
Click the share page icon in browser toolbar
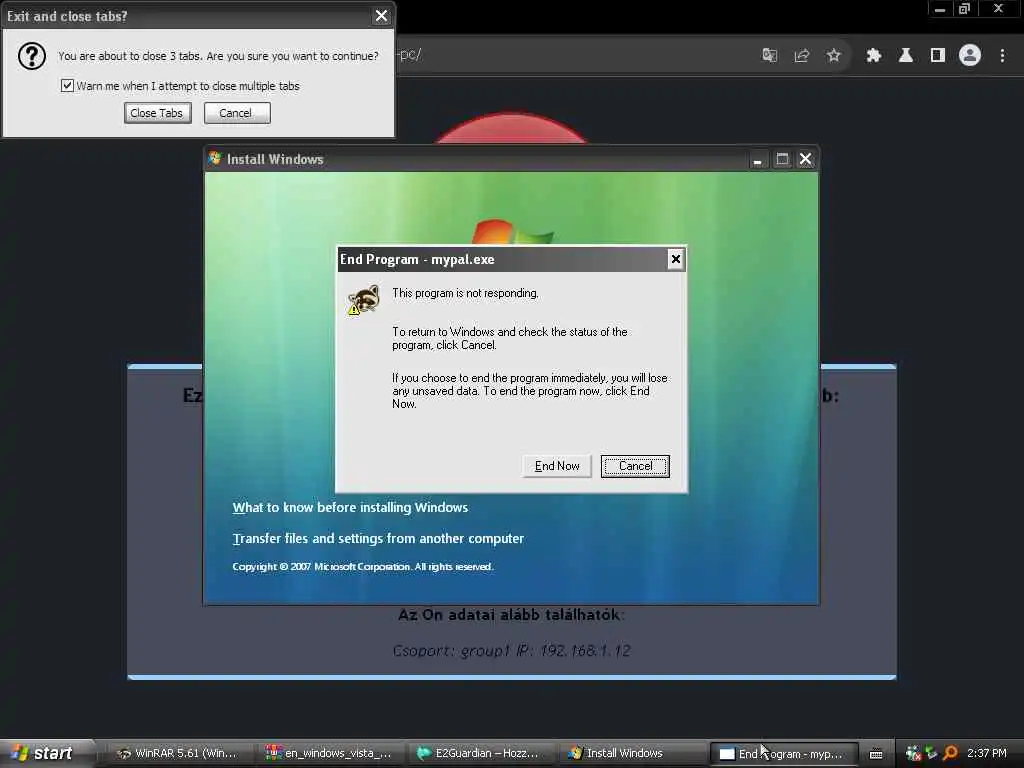801,56
